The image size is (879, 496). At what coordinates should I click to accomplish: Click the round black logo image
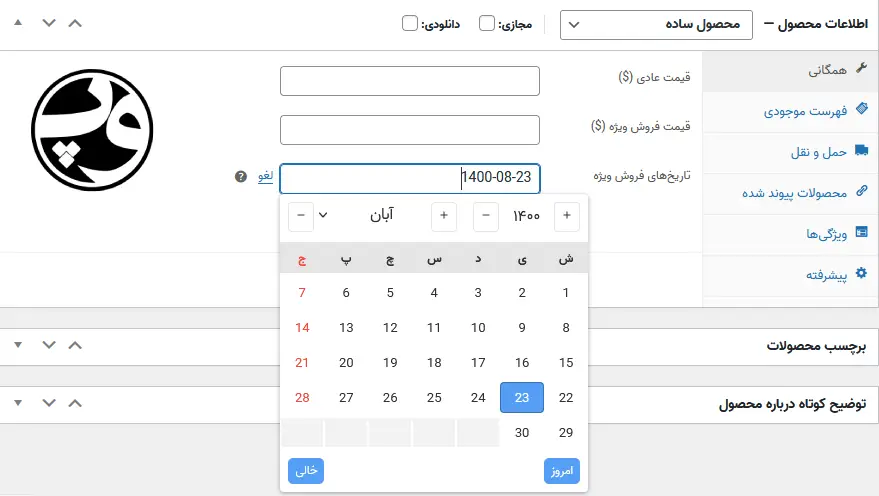[x=92, y=130]
